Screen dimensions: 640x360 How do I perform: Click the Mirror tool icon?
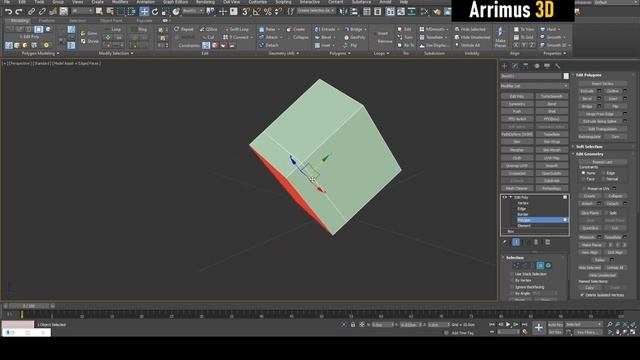(343, 12)
